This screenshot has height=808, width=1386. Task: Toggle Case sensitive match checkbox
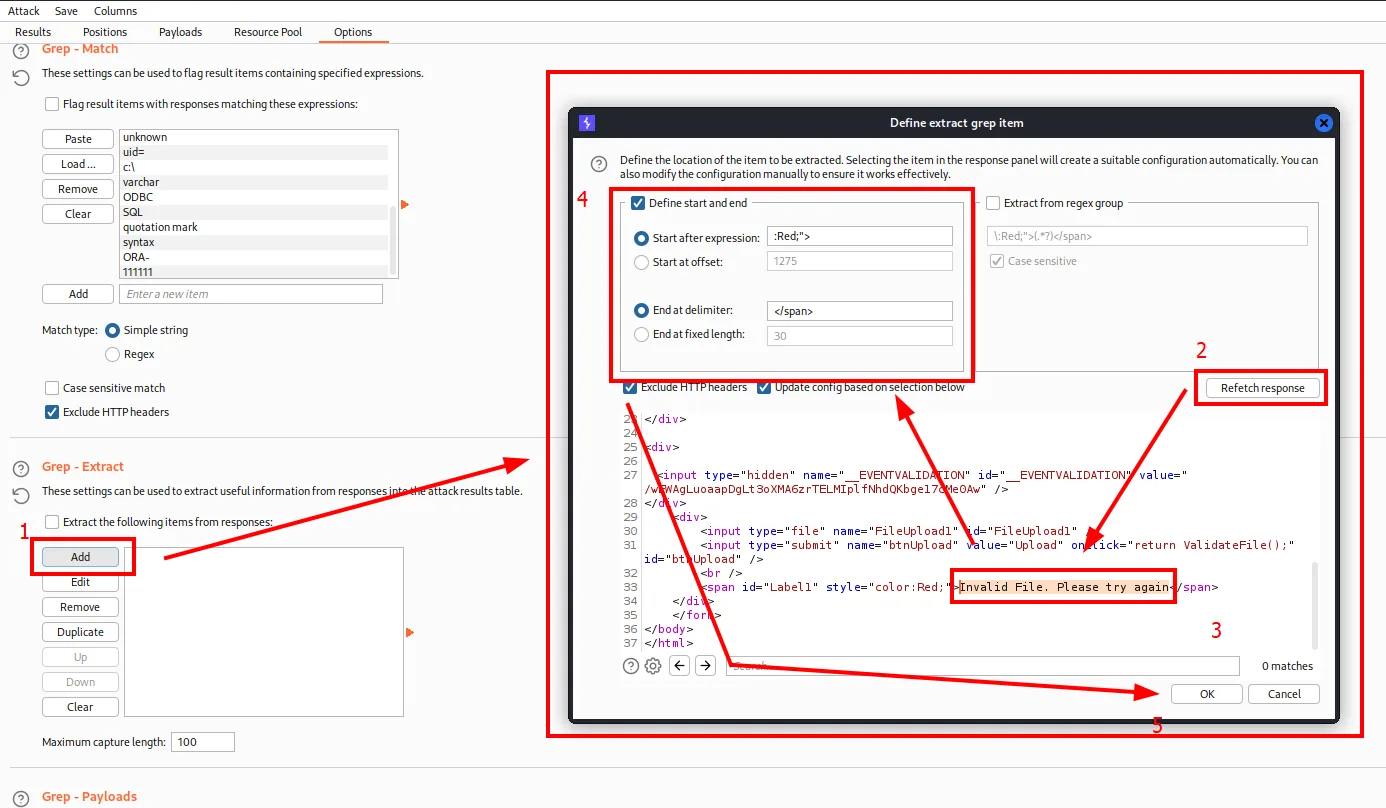(52, 388)
